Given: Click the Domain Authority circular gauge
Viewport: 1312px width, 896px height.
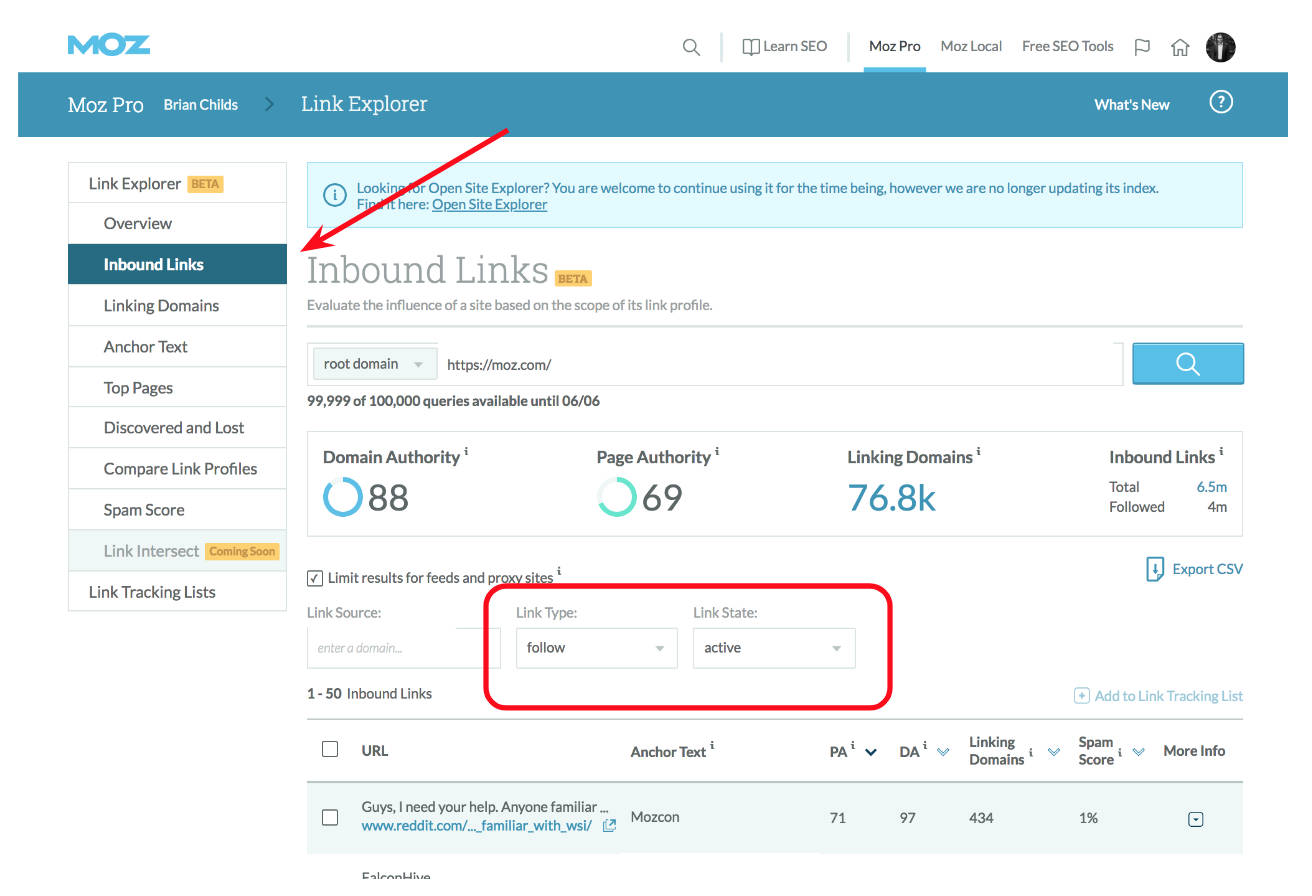Looking at the screenshot, I should (343, 497).
